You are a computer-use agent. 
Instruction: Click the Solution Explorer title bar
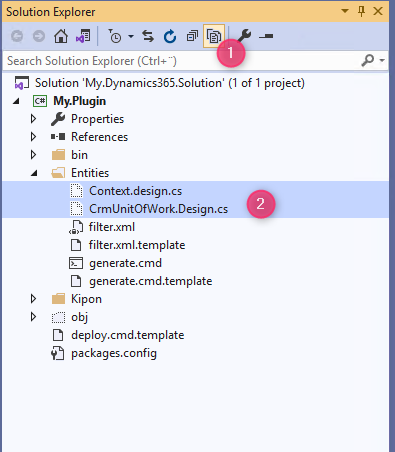(x=195, y=11)
